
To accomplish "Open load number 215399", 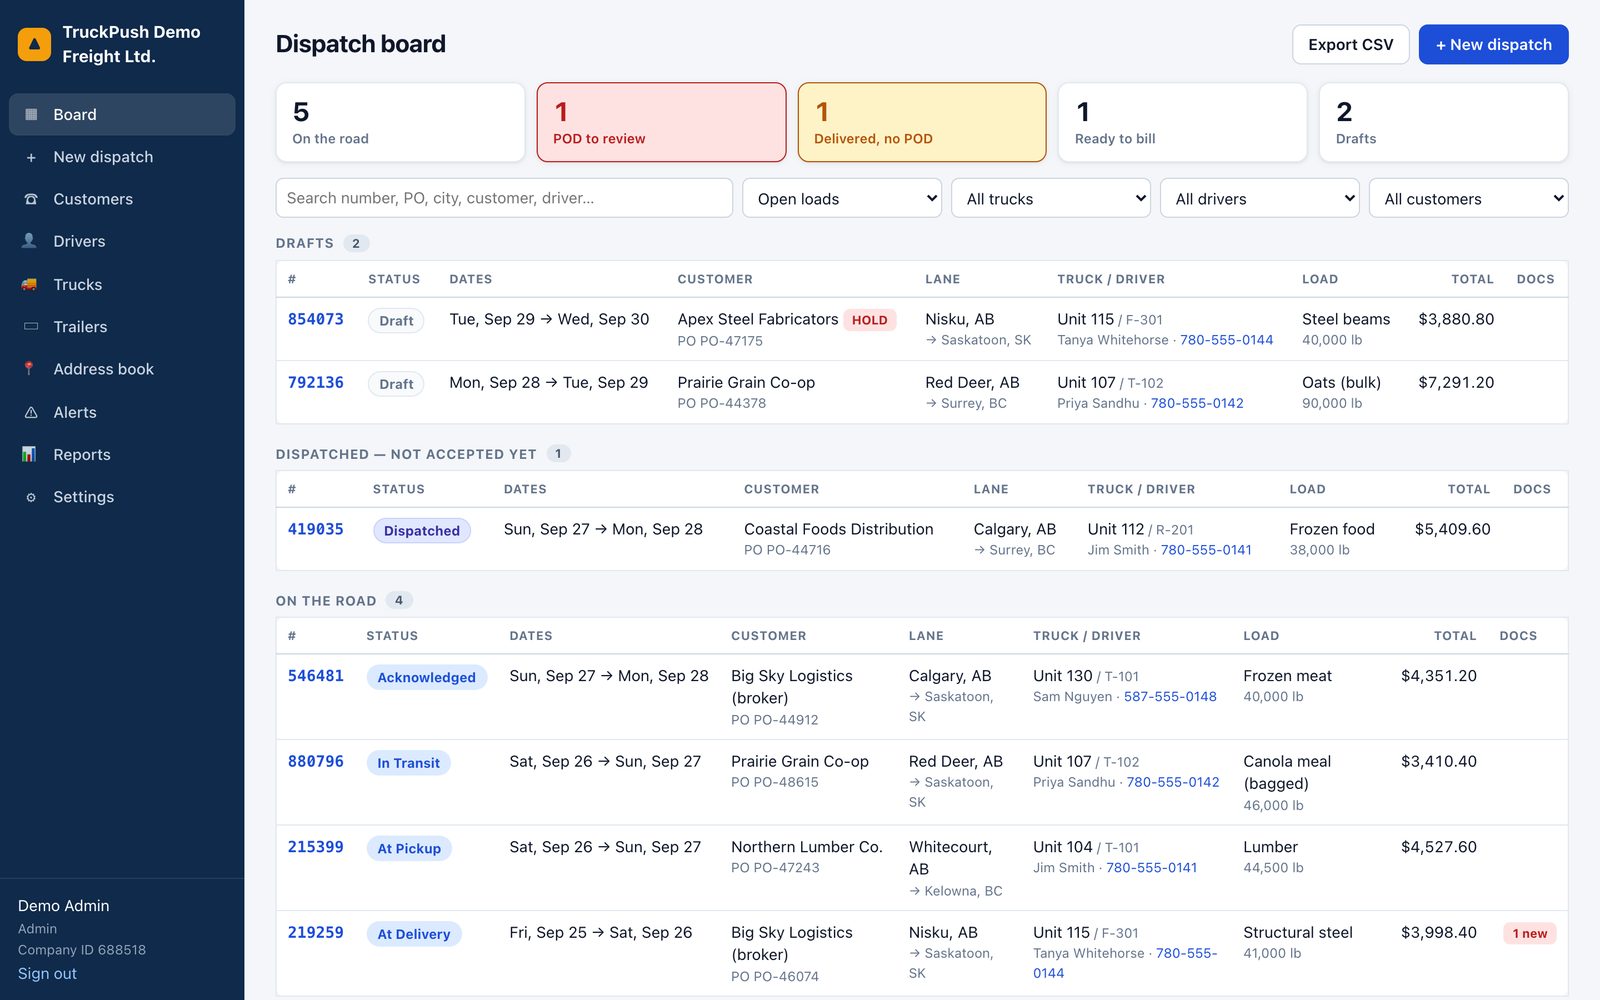I will coord(316,847).
